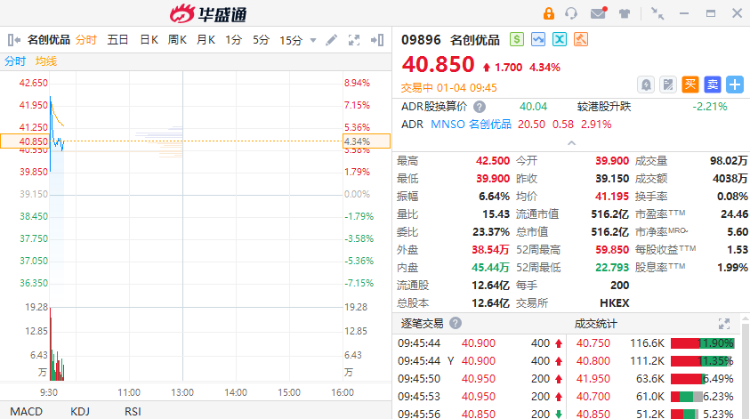Click the help icon next to ADR股换算价

[479, 107]
